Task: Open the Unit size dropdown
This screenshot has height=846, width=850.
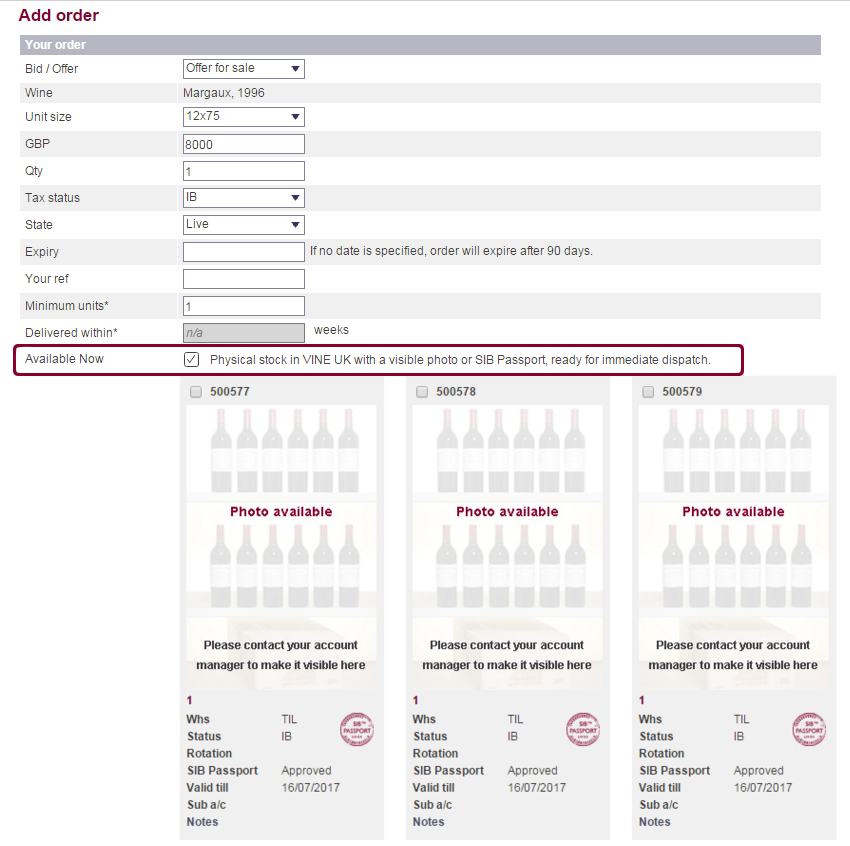Action: click(x=243, y=117)
